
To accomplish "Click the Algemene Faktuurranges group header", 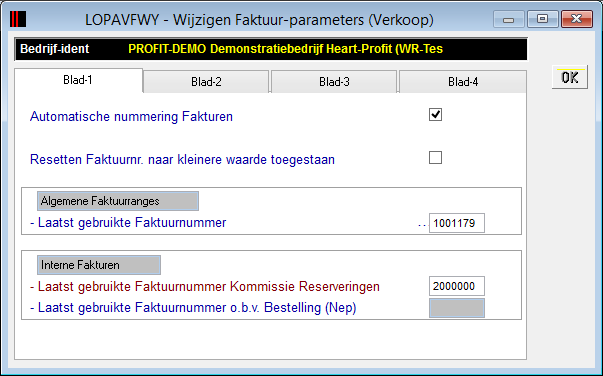I will tap(118, 201).
